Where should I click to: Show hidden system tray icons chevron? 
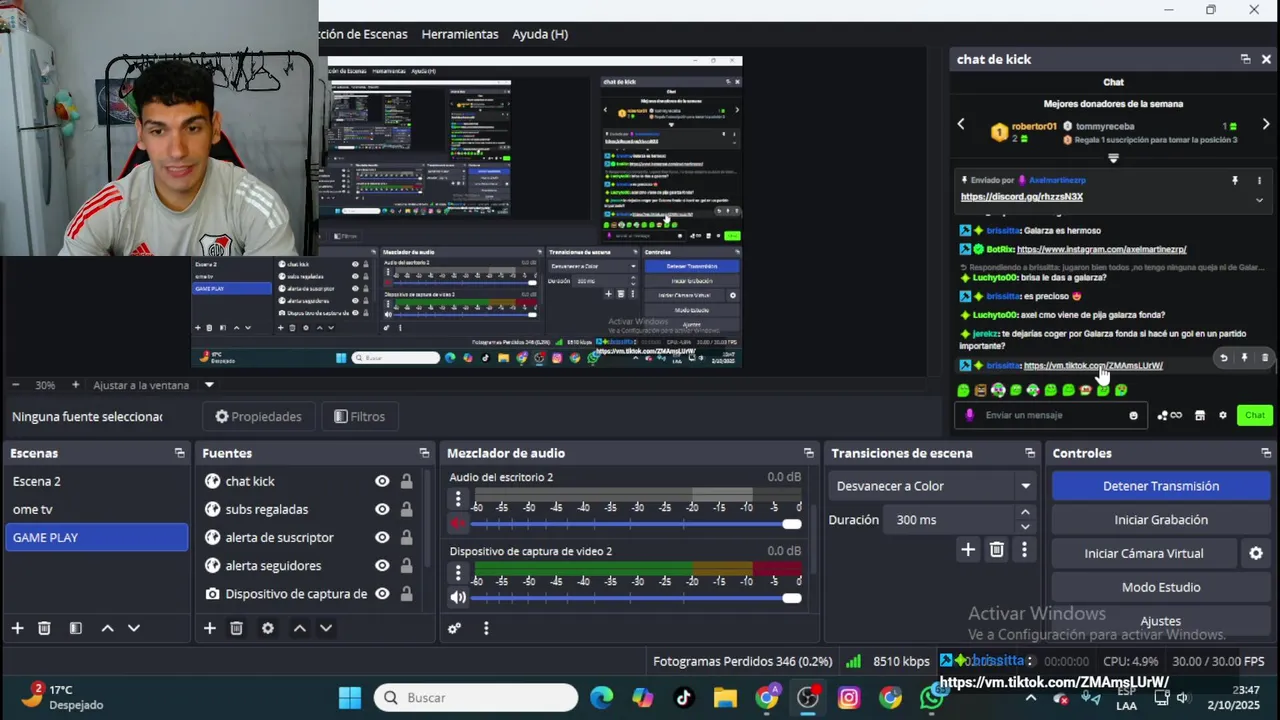[1033, 697]
